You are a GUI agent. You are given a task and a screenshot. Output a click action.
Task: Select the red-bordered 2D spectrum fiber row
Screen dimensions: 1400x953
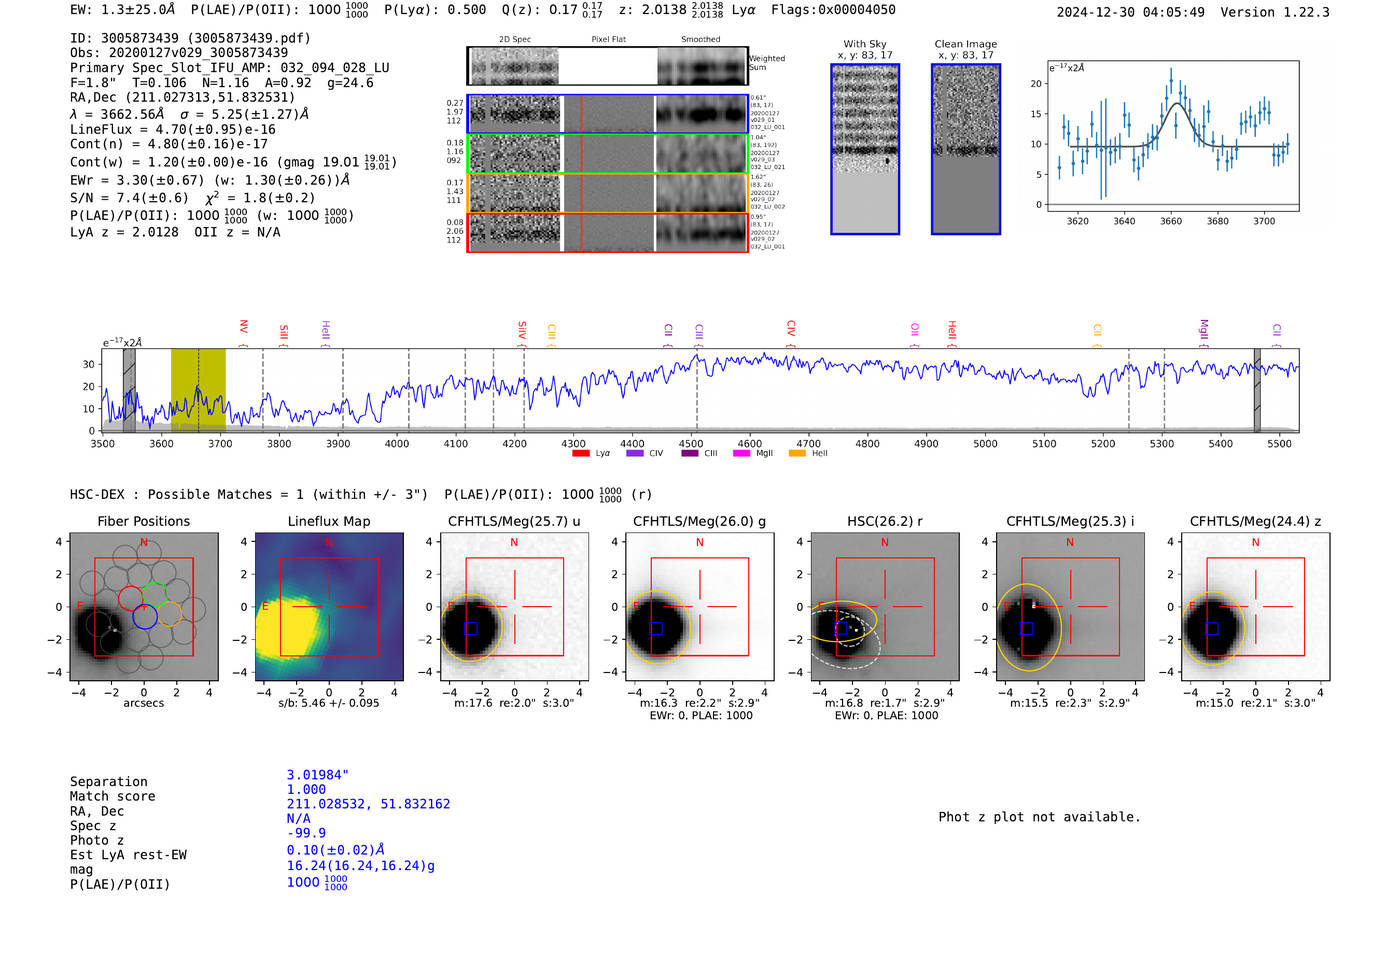point(608,232)
